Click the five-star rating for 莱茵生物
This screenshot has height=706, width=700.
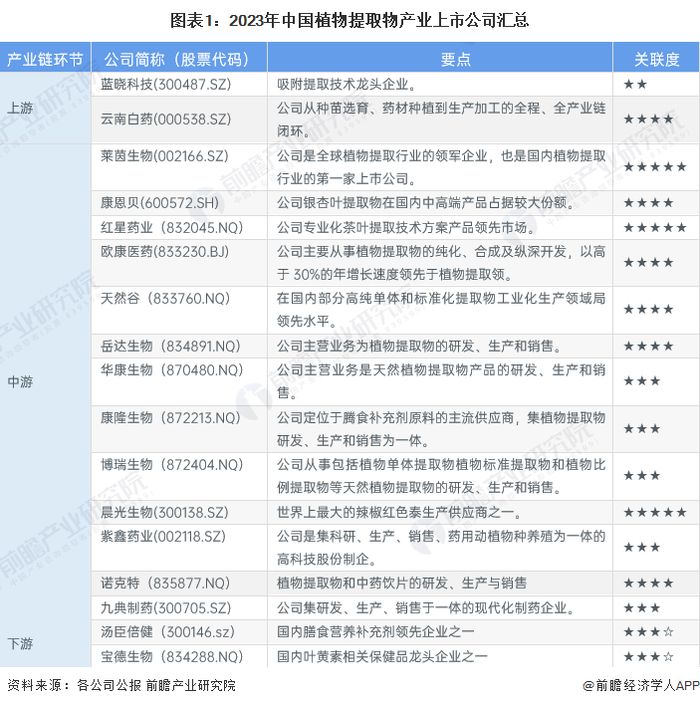pos(655,167)
